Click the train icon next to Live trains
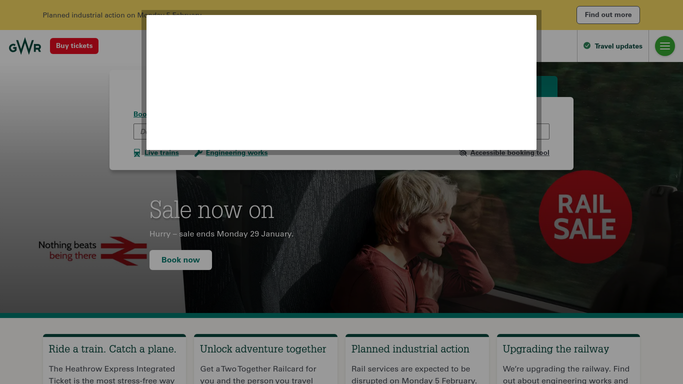683x384 pixels. pos(137,153)
